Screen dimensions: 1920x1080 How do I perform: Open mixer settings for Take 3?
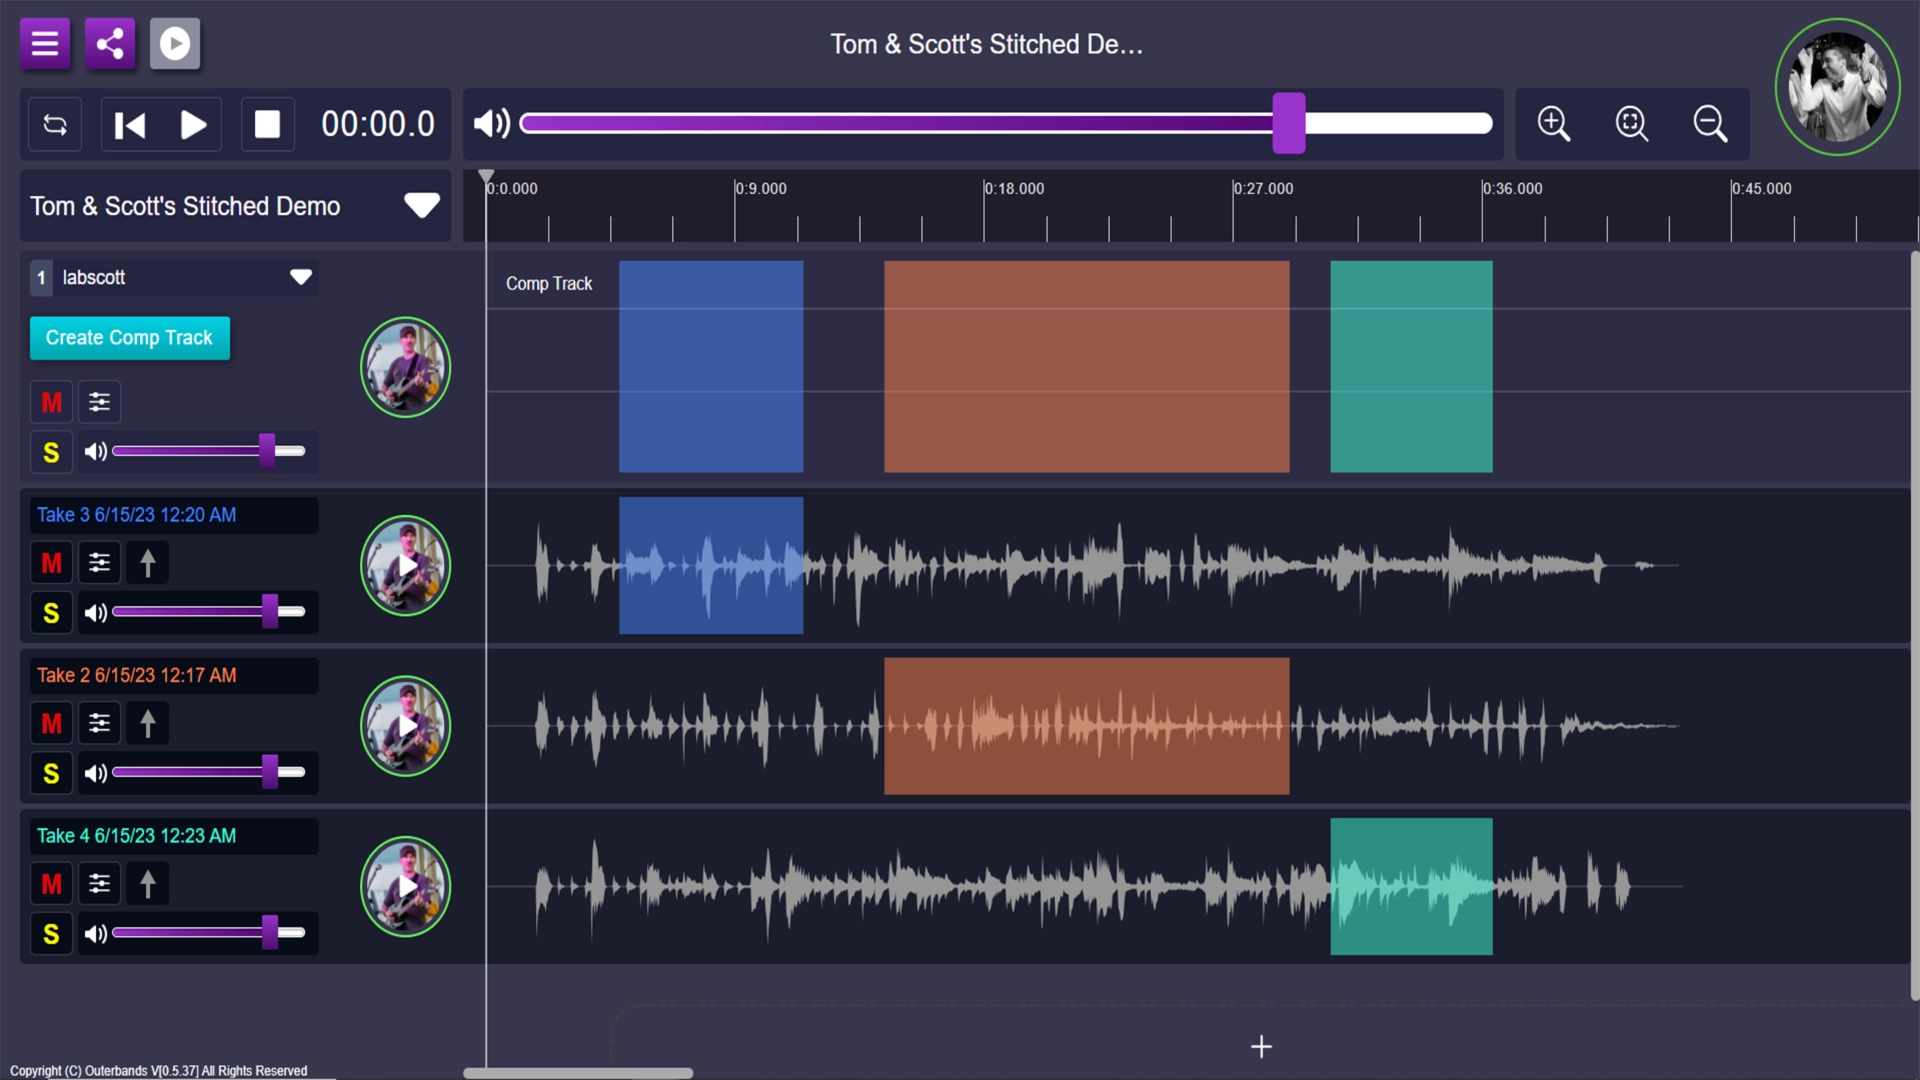(99, 563)
